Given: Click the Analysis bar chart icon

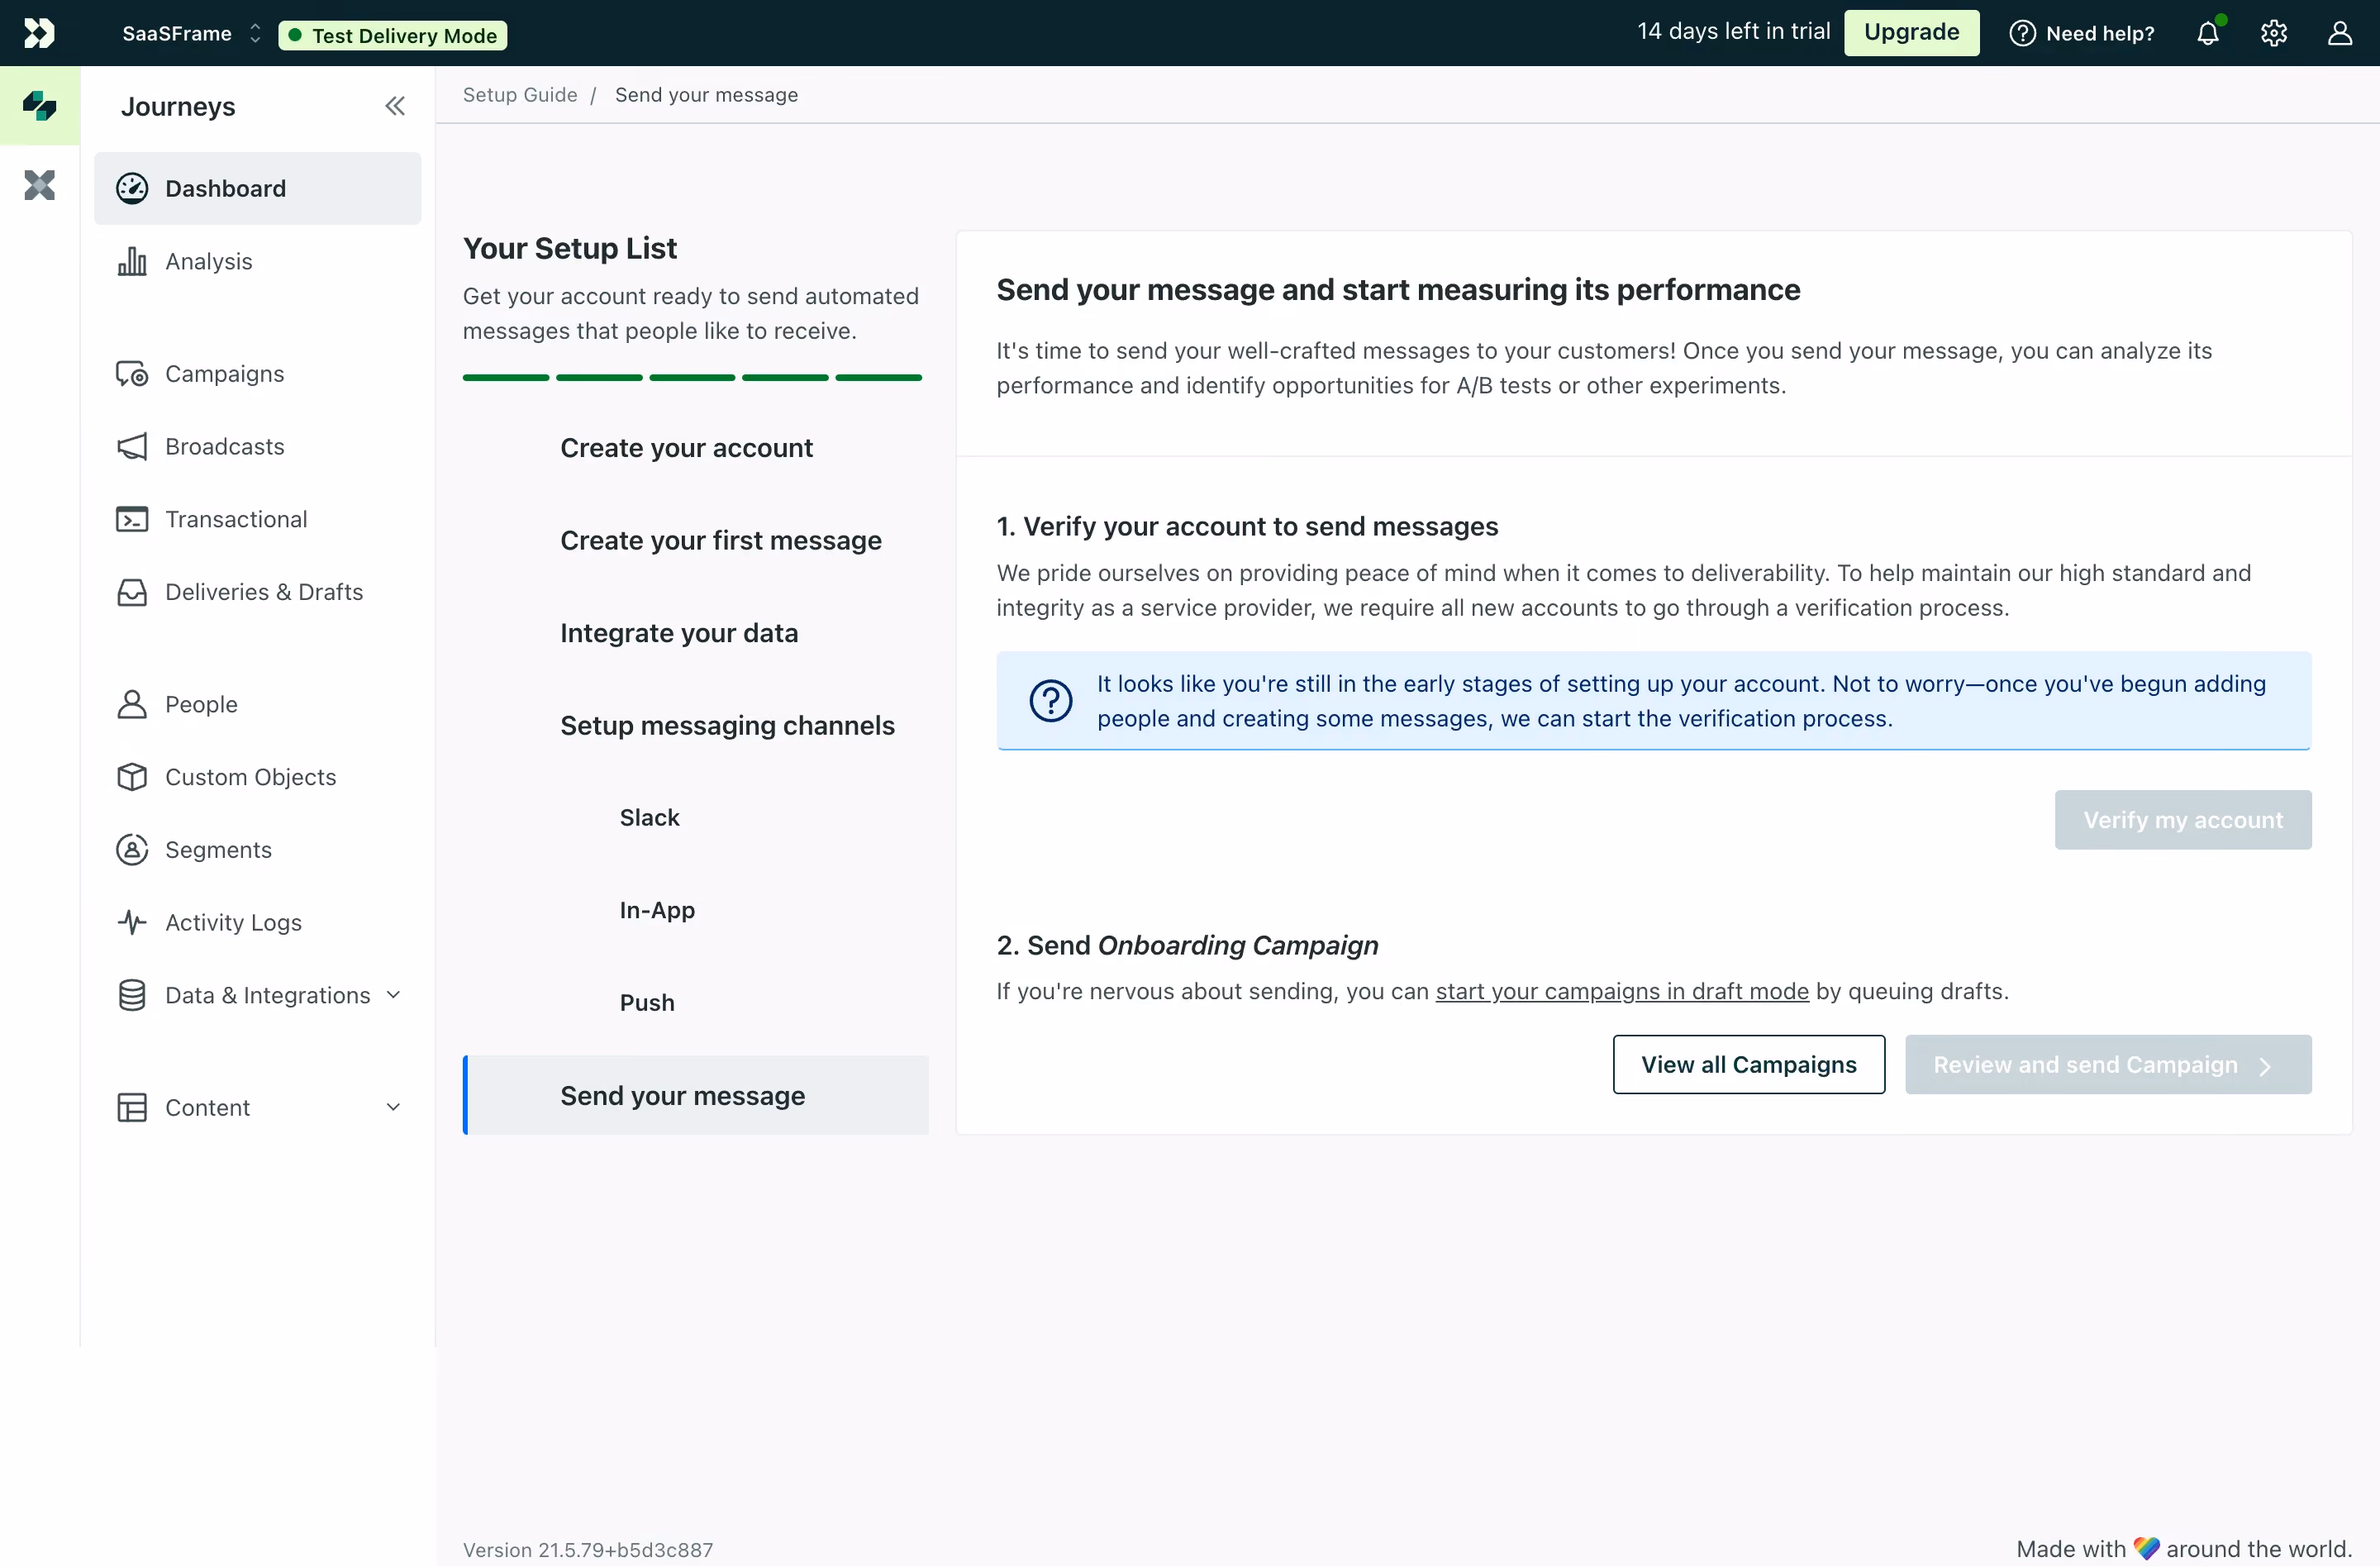Looking at the screenshot, I should [132, 261].
